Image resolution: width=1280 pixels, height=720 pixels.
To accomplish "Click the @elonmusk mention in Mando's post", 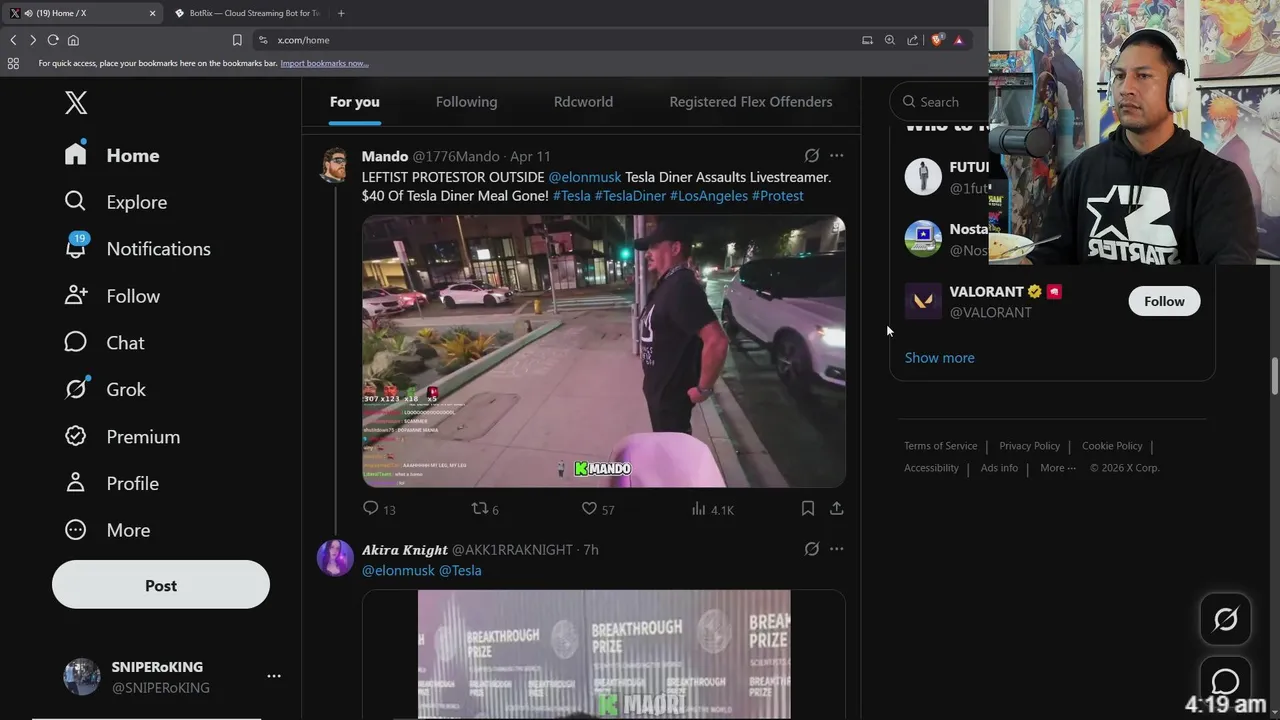I will click(585, 177).
